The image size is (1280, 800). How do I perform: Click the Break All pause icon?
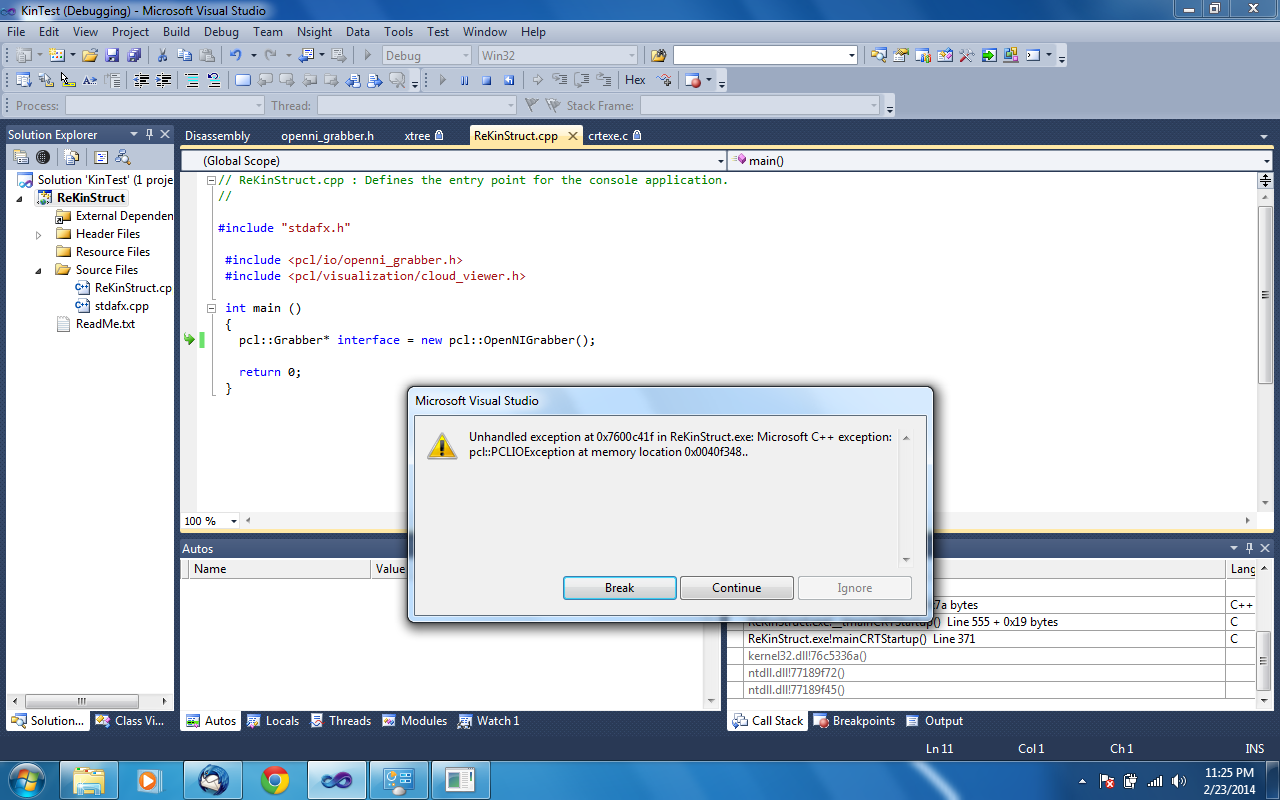[464, 80]
